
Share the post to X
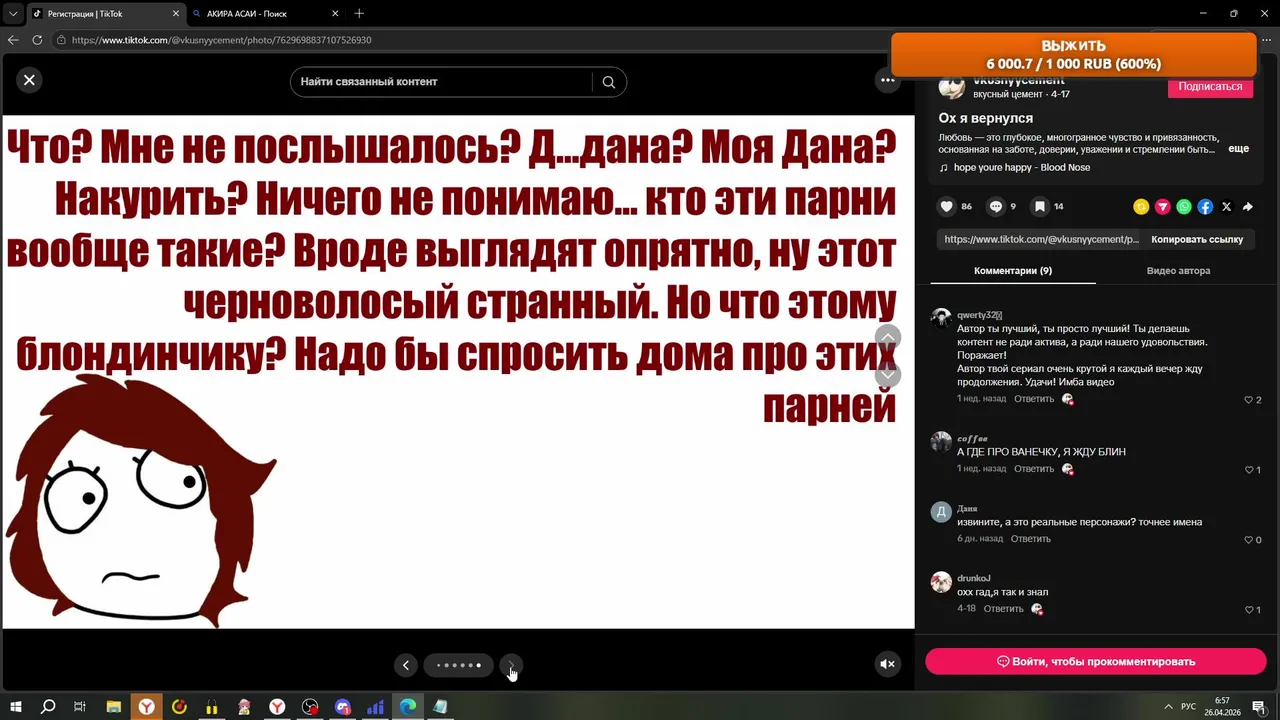point(1226,207)
